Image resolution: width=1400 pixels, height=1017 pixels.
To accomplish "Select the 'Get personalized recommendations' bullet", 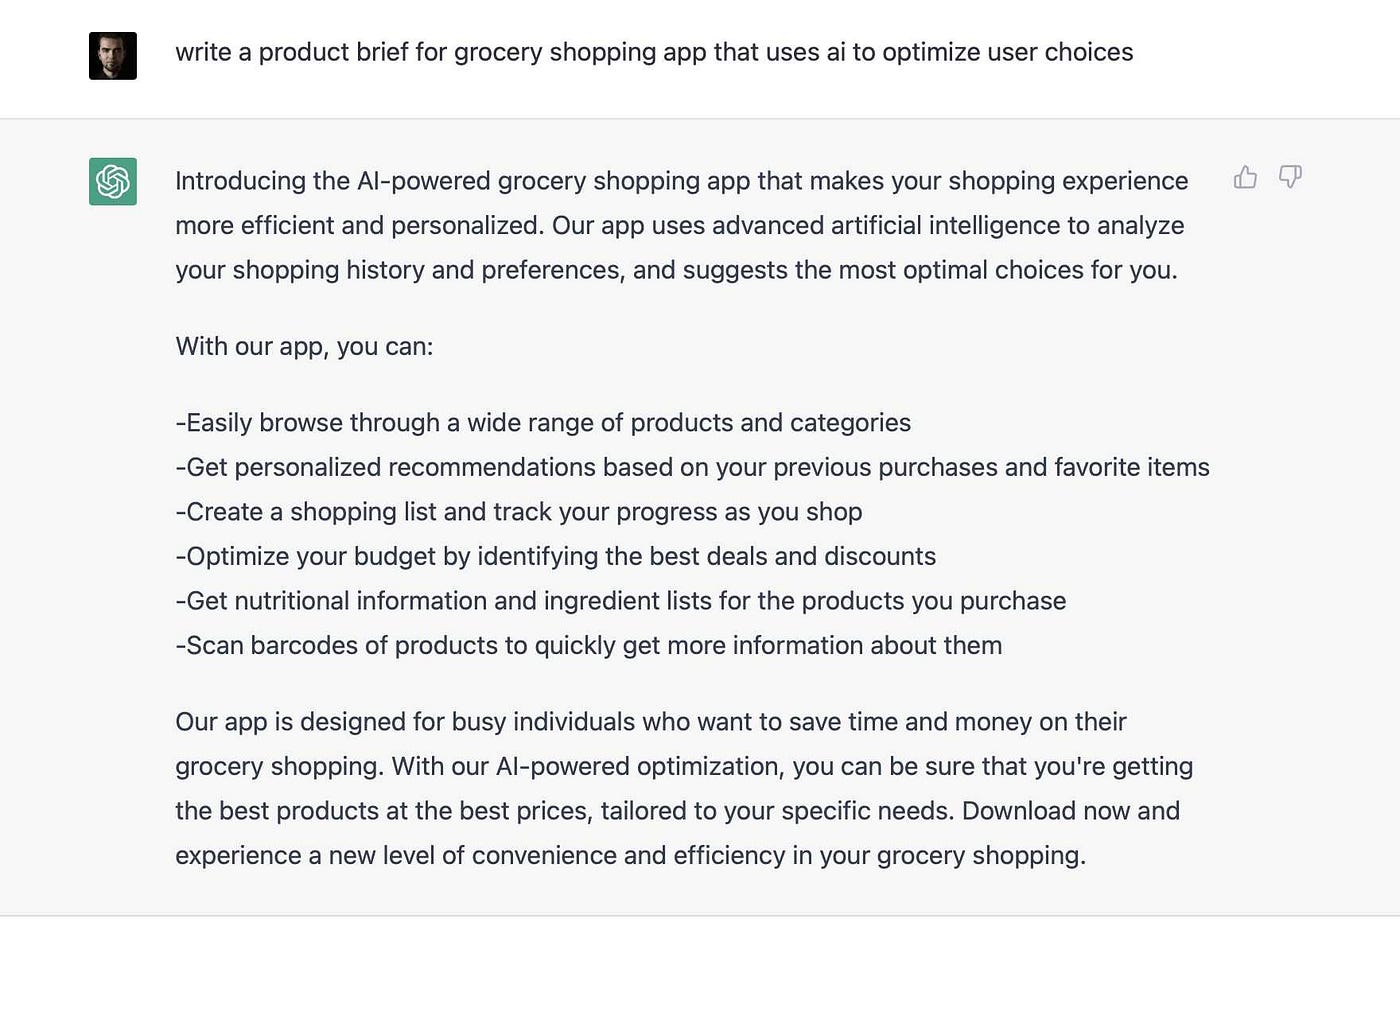I will tap(692, 467).
